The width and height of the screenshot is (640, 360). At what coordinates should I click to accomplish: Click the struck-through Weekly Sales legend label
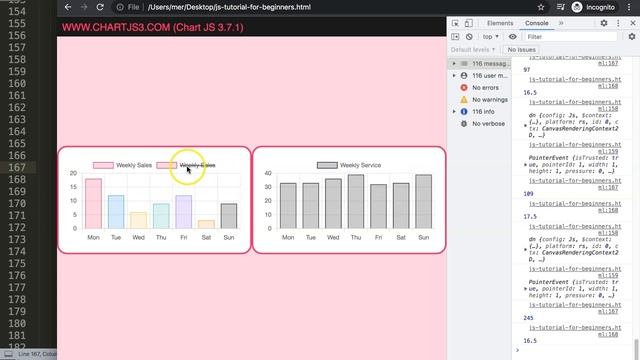click(x=198, y=165)
